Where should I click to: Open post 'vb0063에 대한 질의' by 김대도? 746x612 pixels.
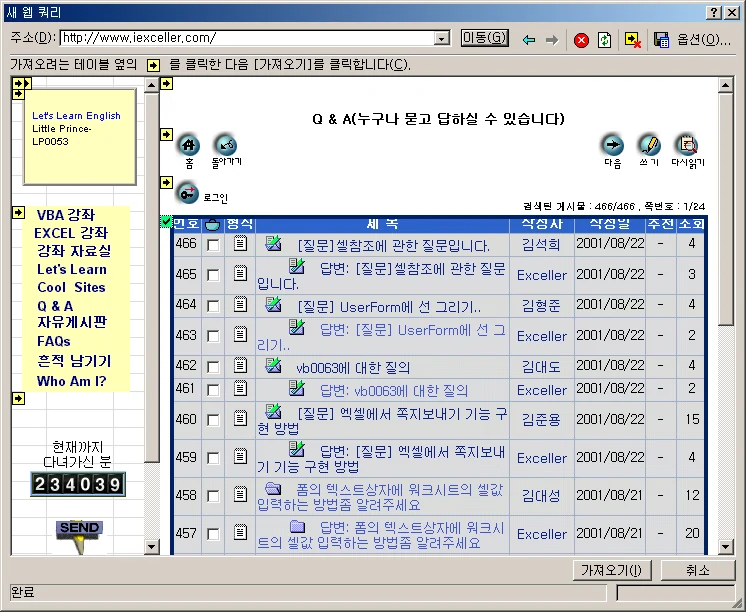coord(353,367)
